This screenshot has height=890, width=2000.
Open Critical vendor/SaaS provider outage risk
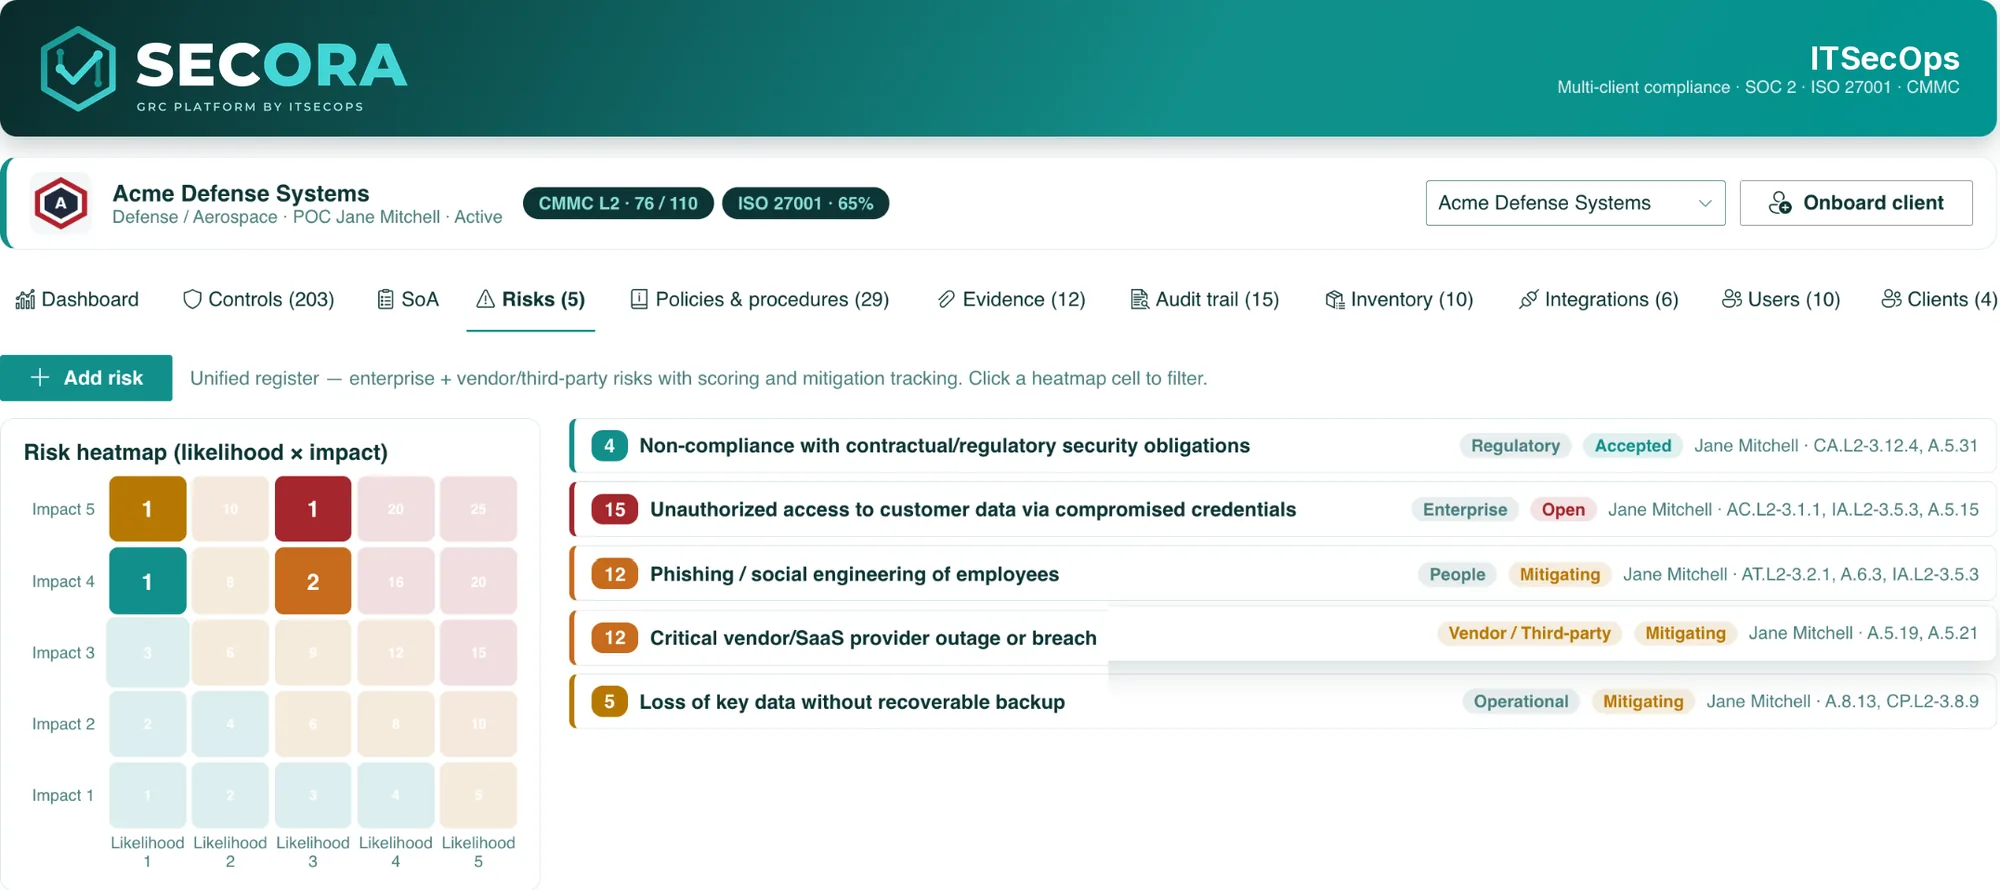[1282, 636]
